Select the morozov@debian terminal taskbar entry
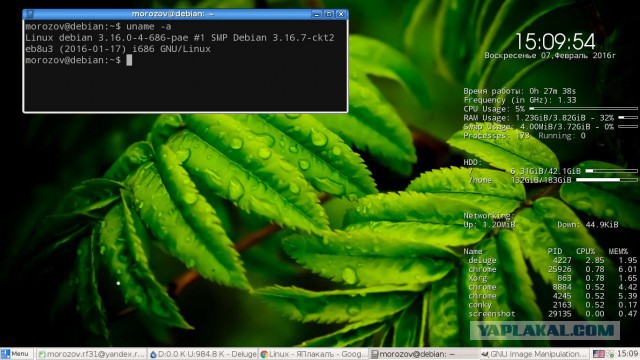 pyautogui.click(x=424, y=354)
